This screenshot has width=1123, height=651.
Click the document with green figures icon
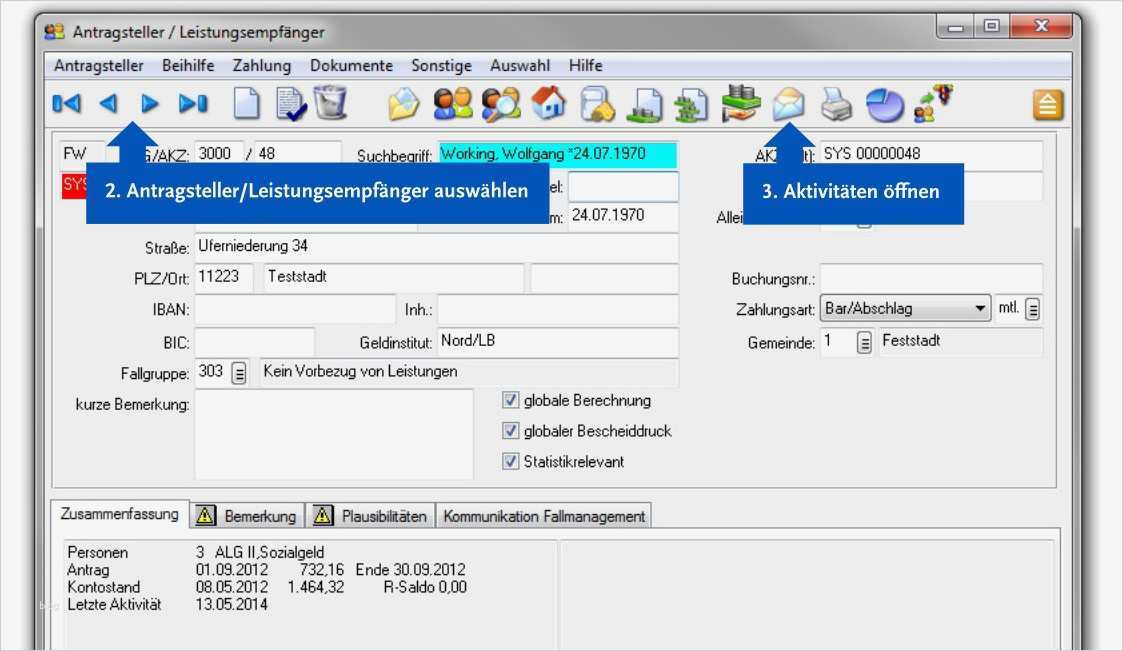tap(691, 105)
